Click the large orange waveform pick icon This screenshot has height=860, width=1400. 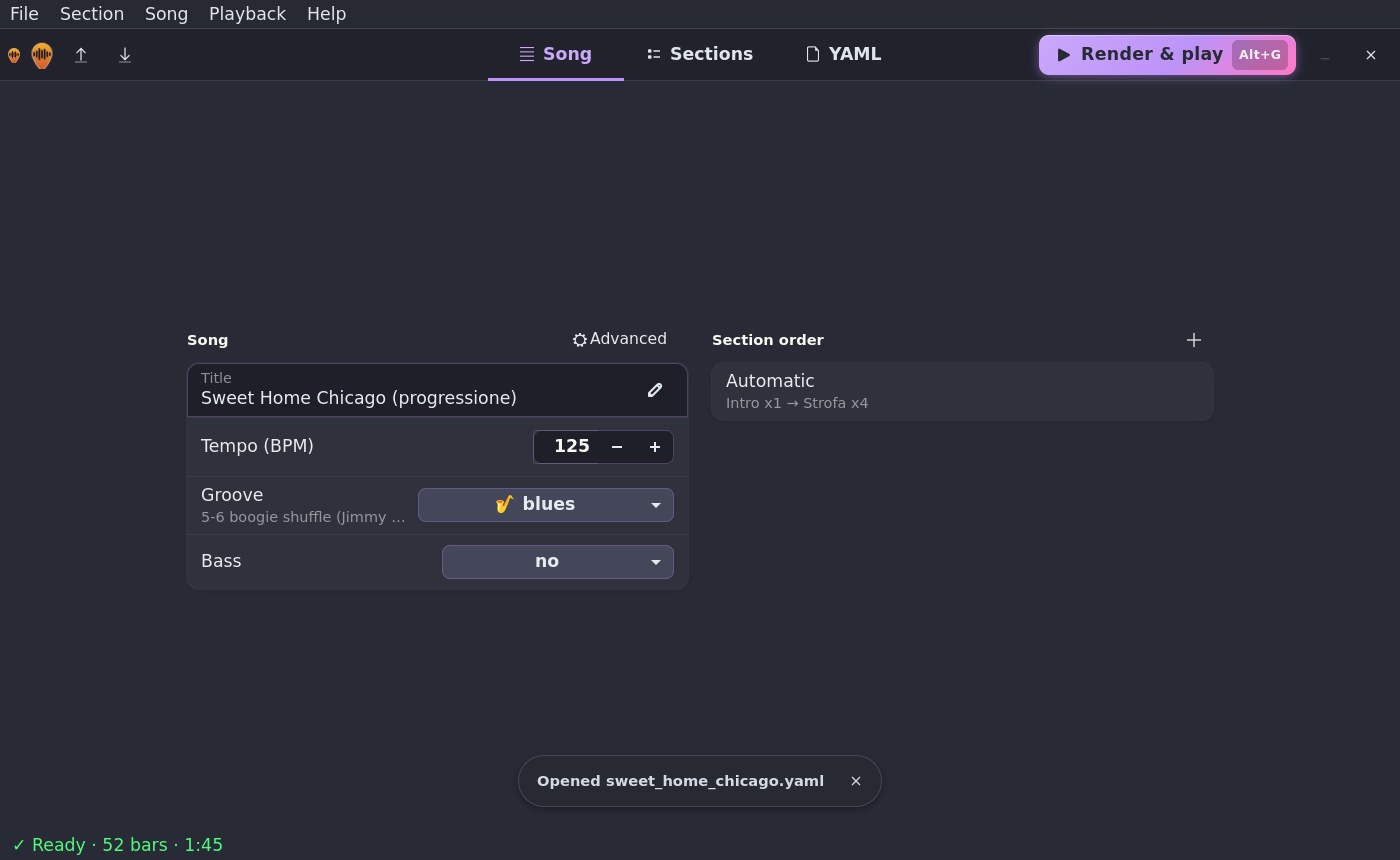[42, 55]
